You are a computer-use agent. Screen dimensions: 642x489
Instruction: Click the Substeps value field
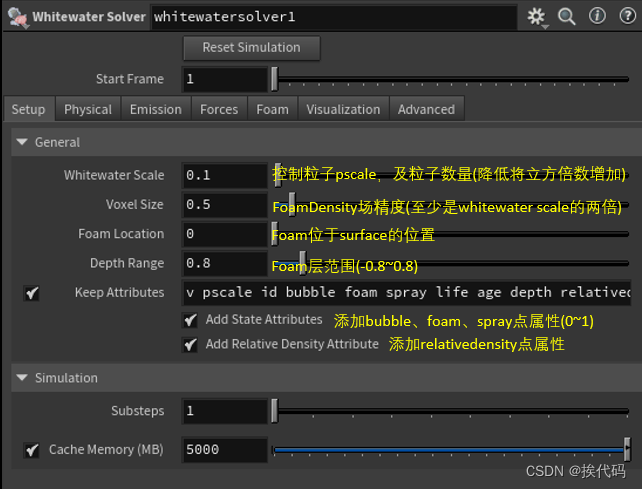tap(224, 411)
